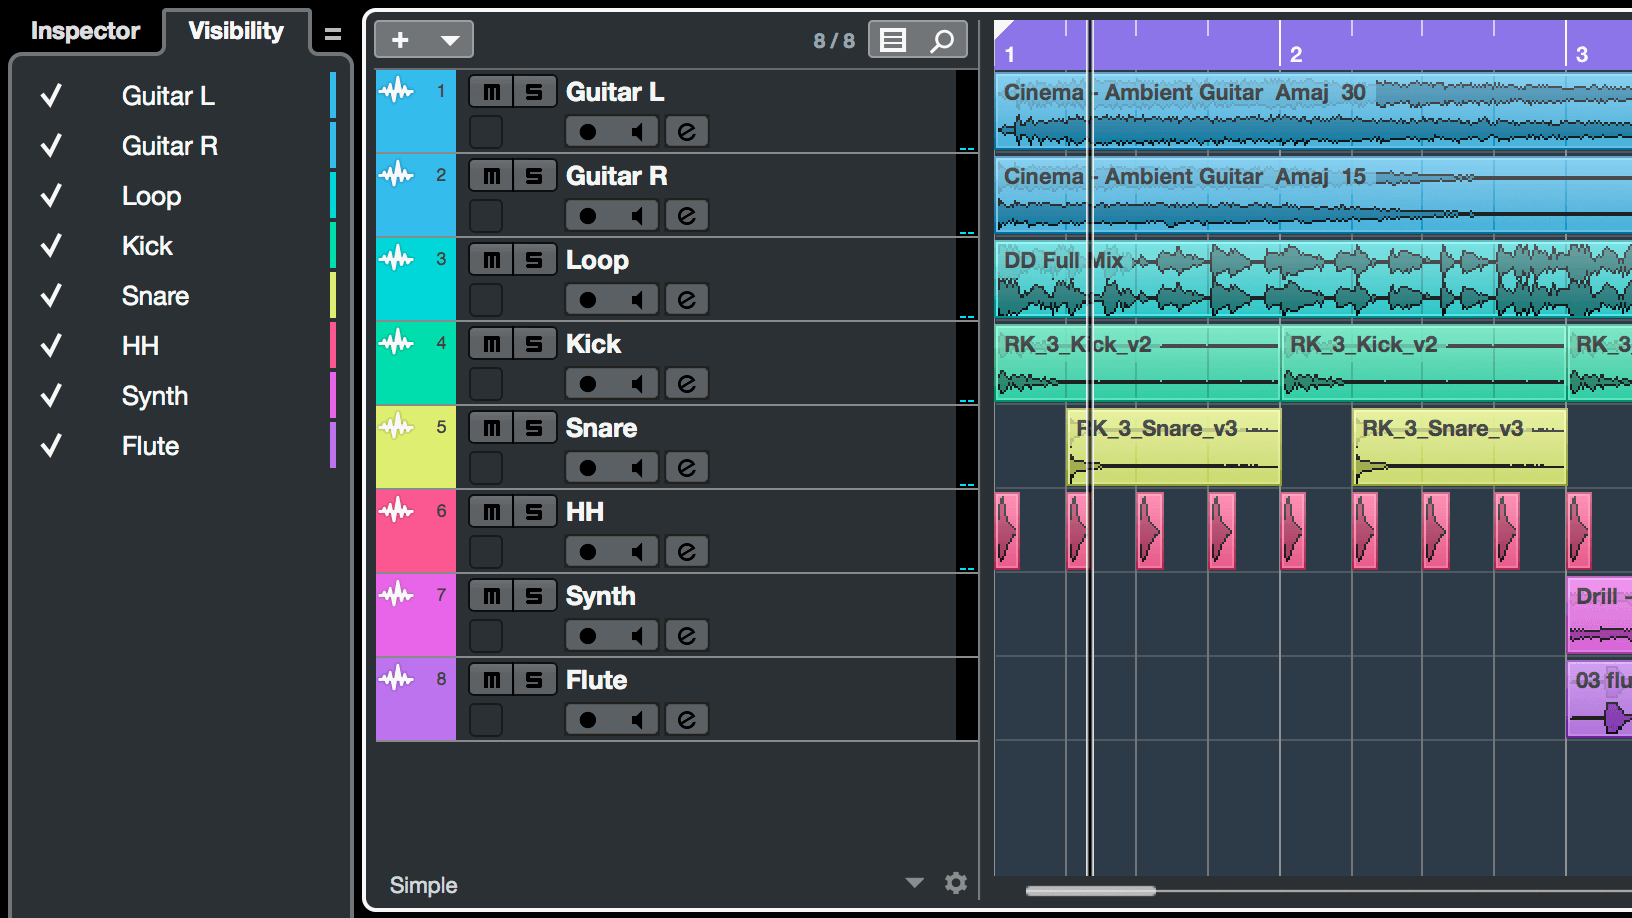Switch to the Inspector tab
Viewport: 1632px width, 918px height.
(85, 31)
